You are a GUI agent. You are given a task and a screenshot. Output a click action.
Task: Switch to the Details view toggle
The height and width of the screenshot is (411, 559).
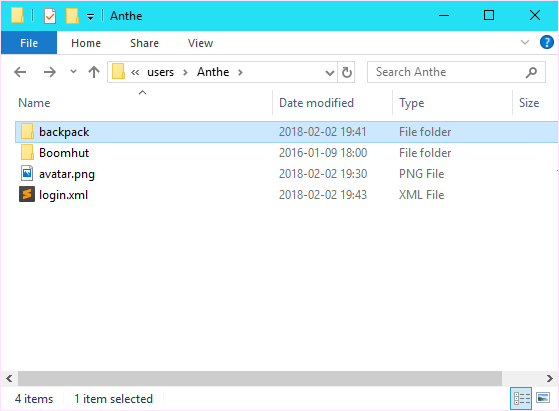(x=521, y=398)
